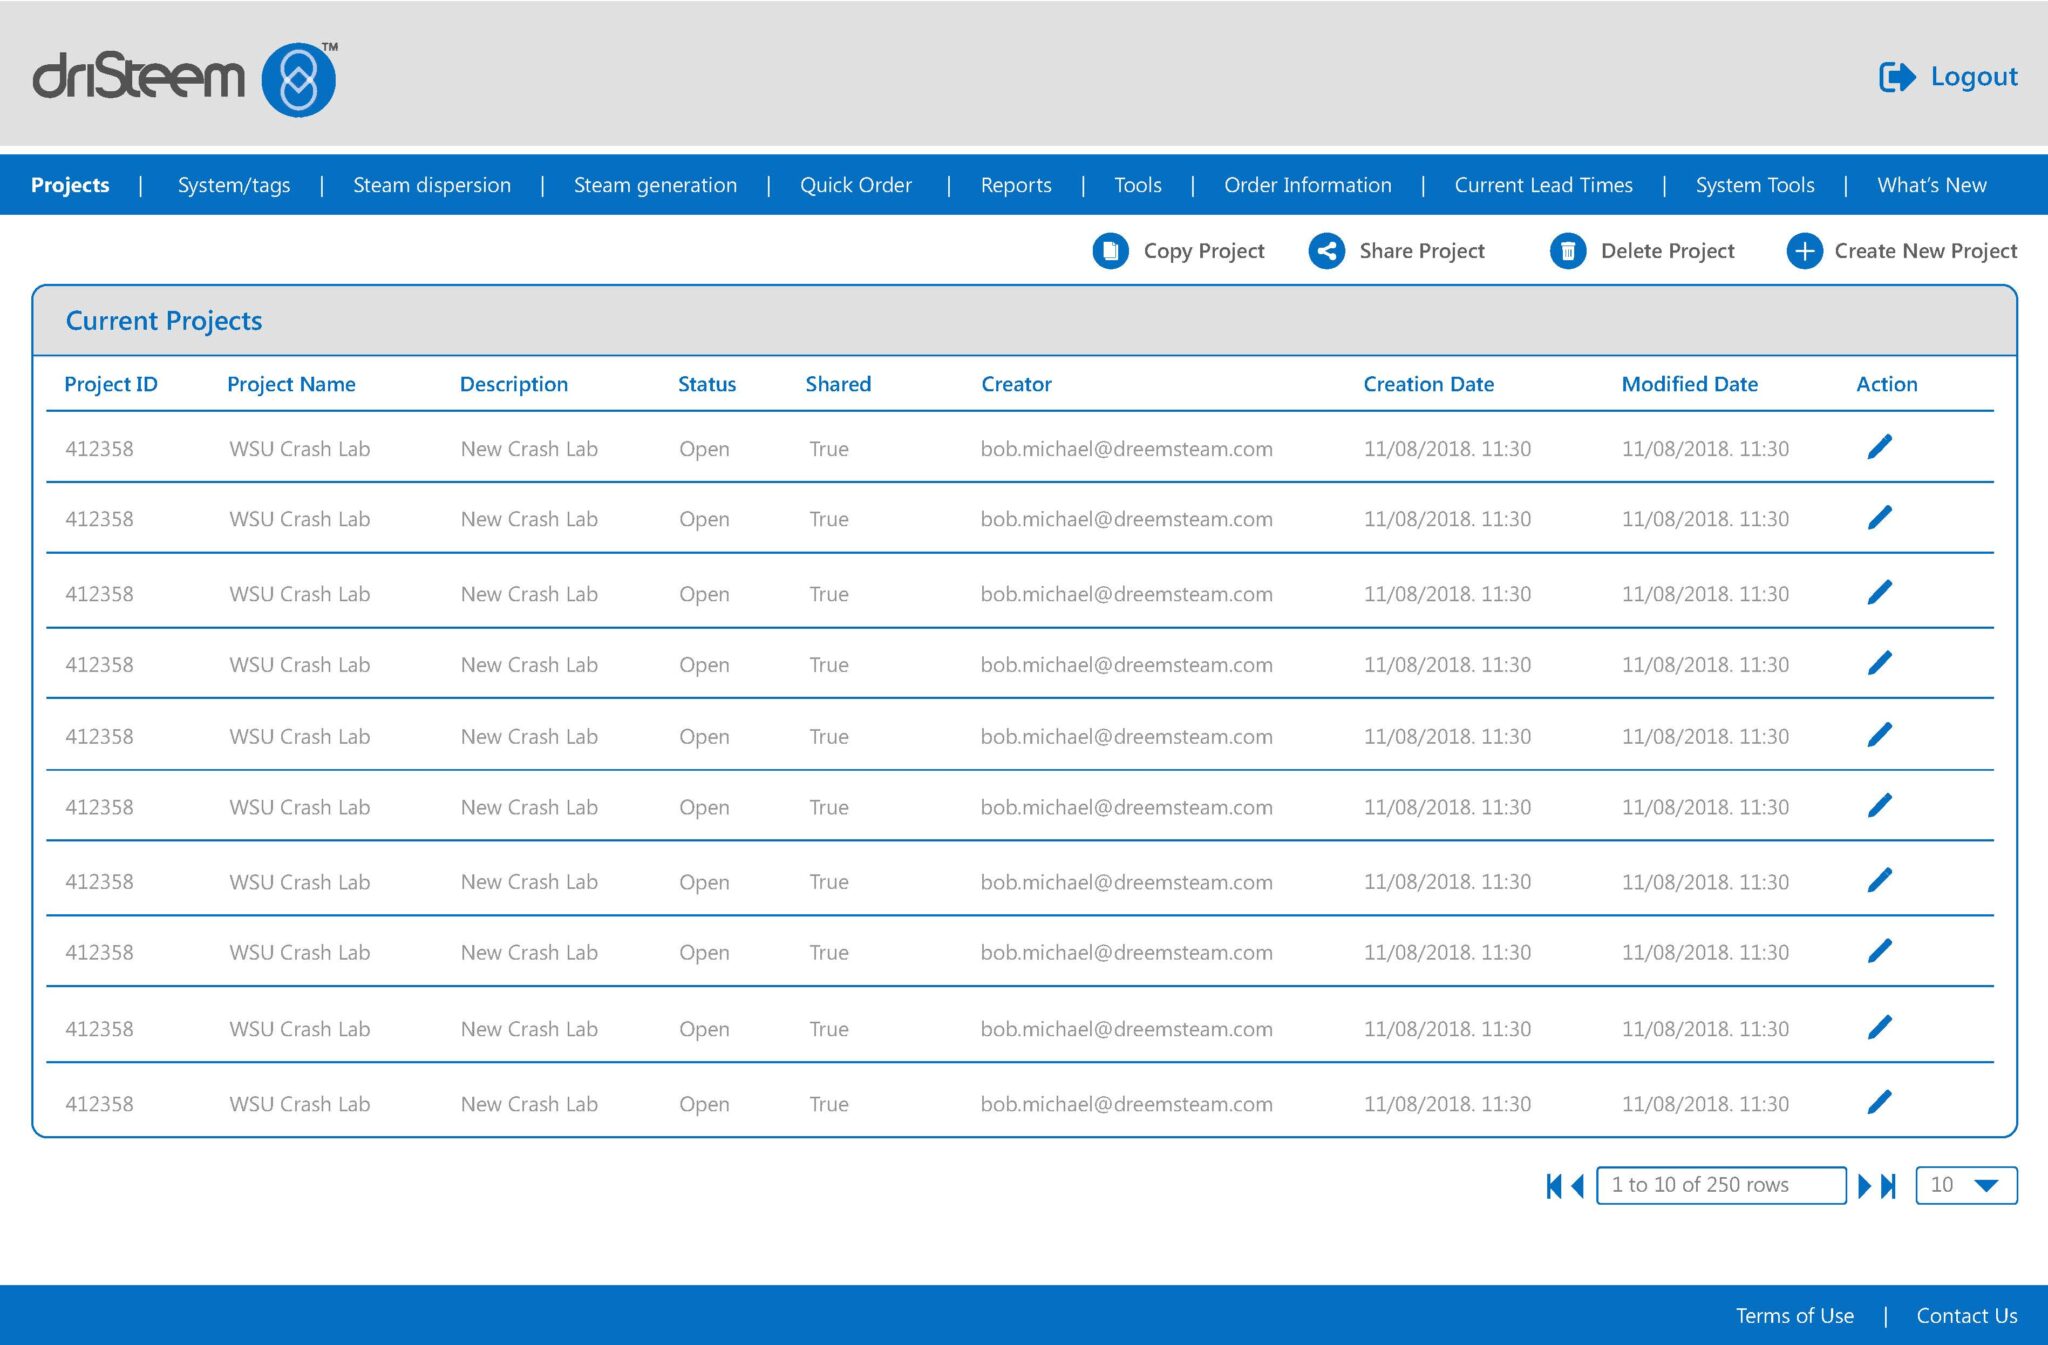Open the Steam dispersion menu
Image resolution: width=2048 pixels, height=1345 pixels.
click(x=431, y=185)
